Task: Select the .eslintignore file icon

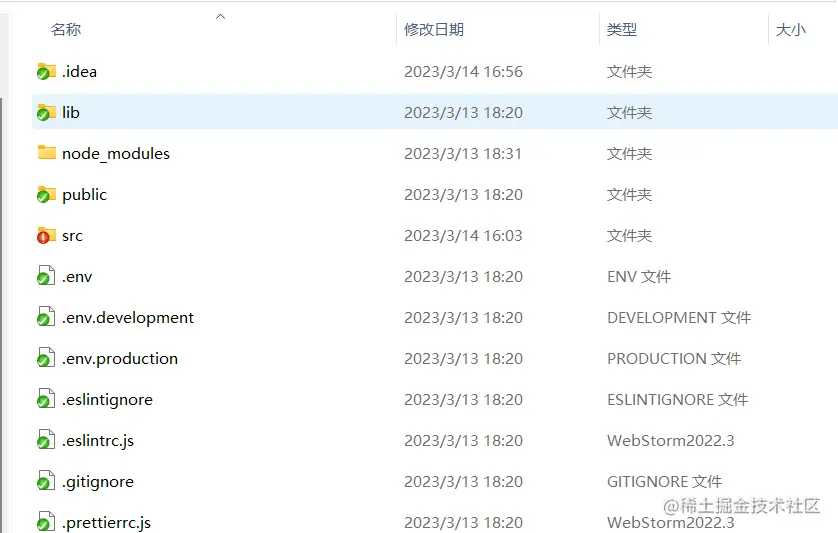Action: 45,399
